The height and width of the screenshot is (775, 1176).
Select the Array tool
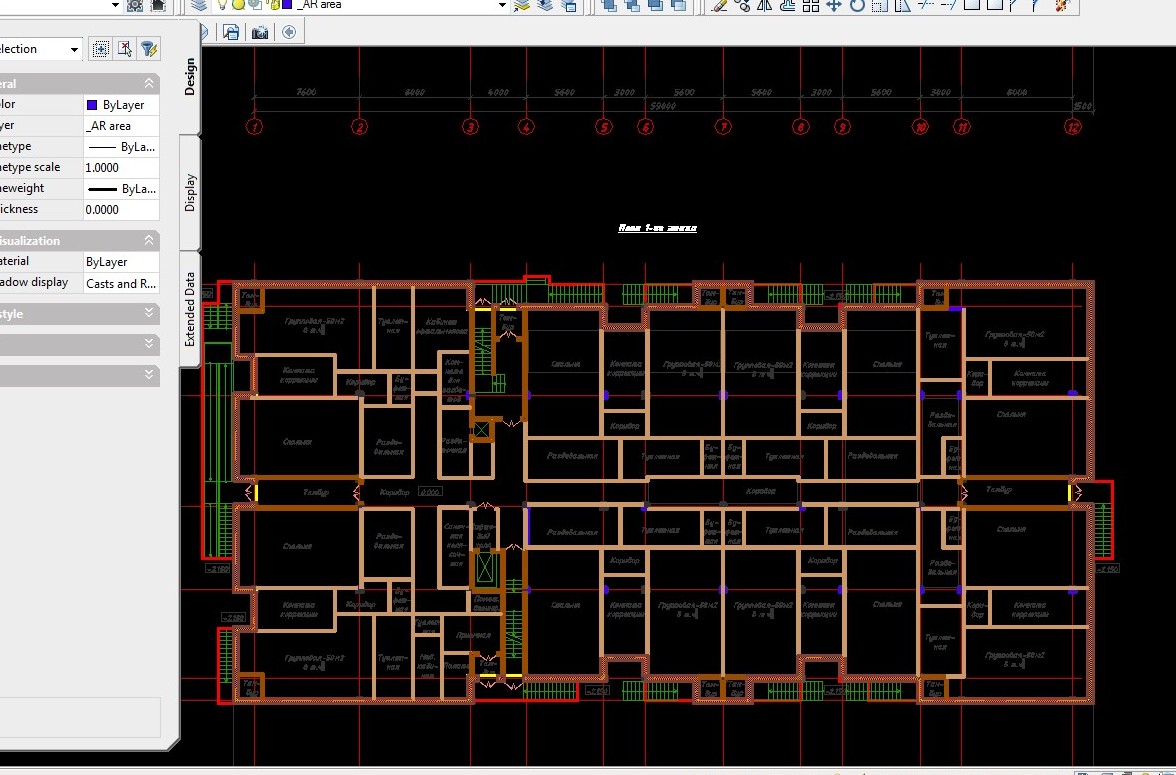tap(811, 5)
